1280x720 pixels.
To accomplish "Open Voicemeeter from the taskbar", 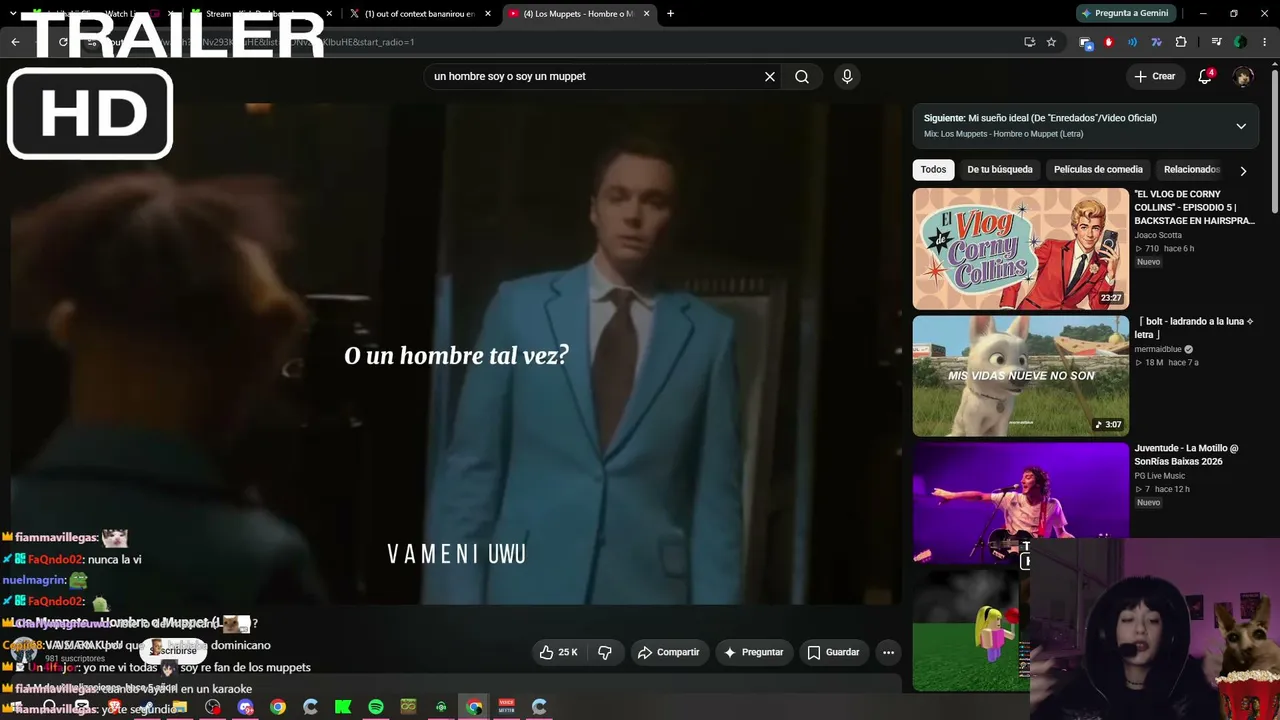I will pos(506,707).
